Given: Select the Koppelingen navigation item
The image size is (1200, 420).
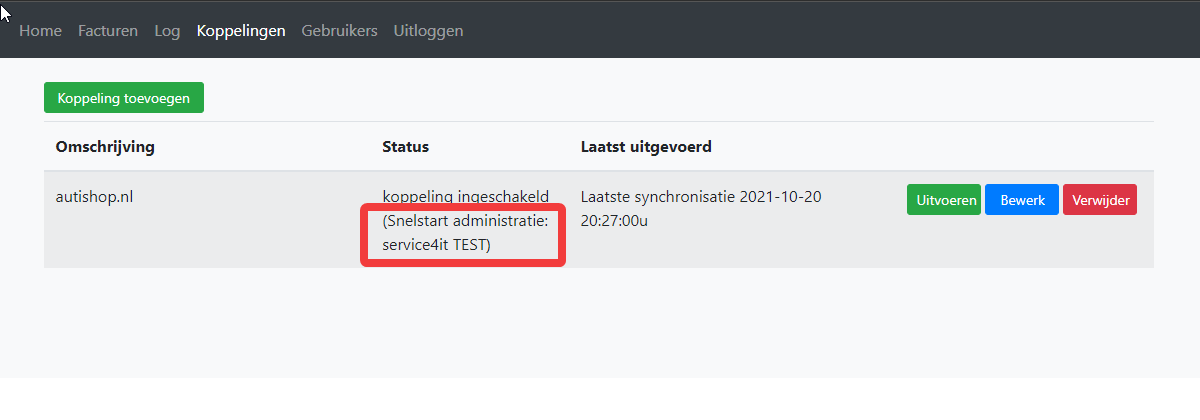Looking at the screenshot, I should pos(241,31).
